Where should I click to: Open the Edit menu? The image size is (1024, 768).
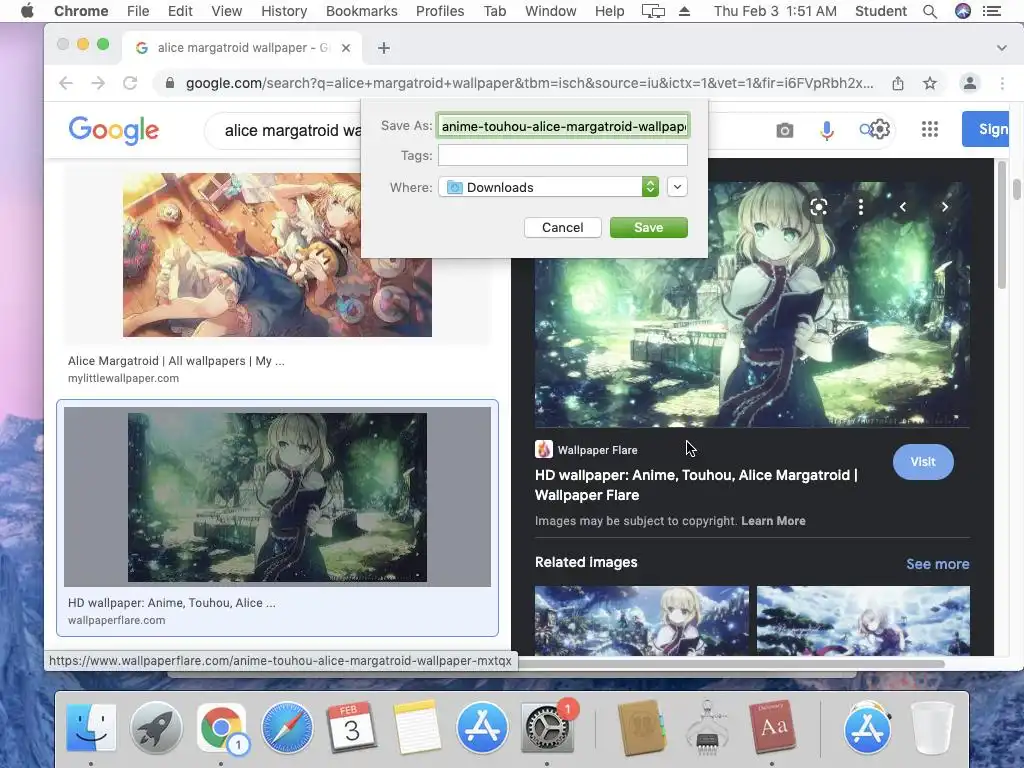pos(180,11)
